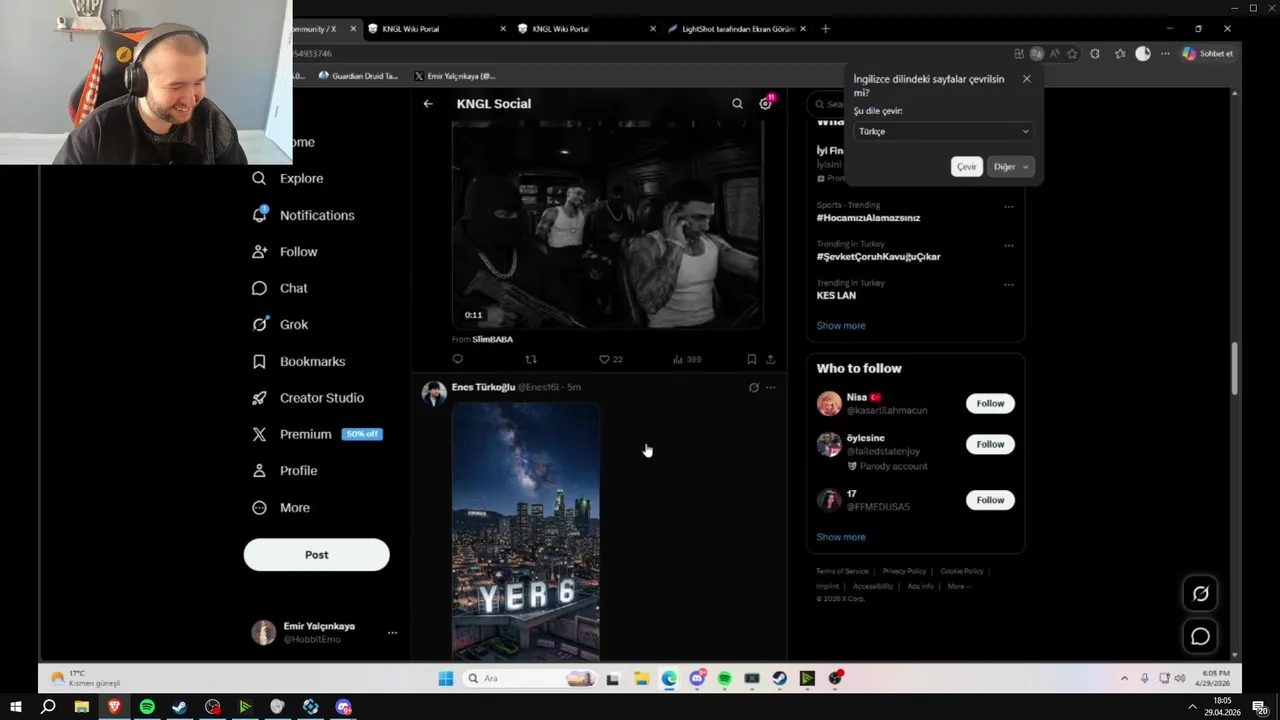Open Explore from the sidebar
The height and width of the screenshot is (720, 1280).
(x=288, y=178)
